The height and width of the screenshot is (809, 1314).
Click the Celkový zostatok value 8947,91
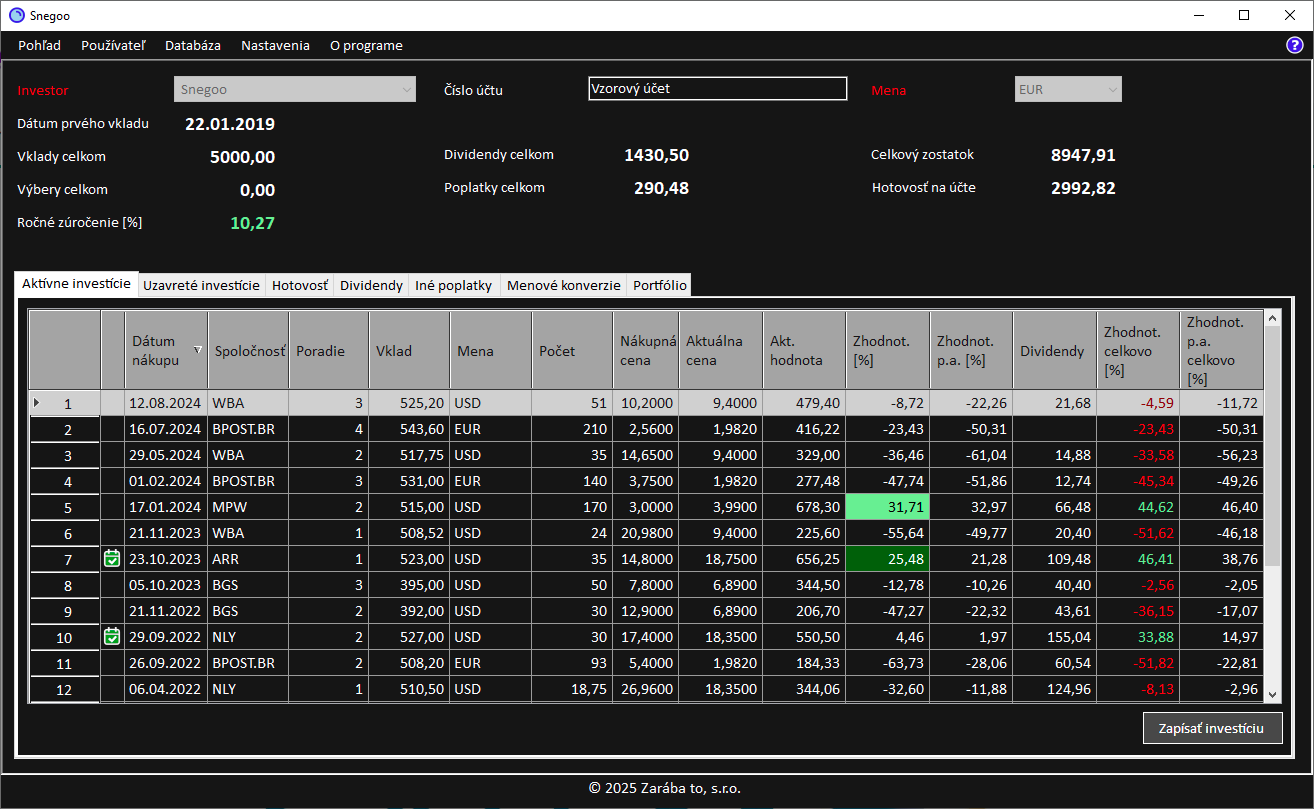(x=1083, y=155)
